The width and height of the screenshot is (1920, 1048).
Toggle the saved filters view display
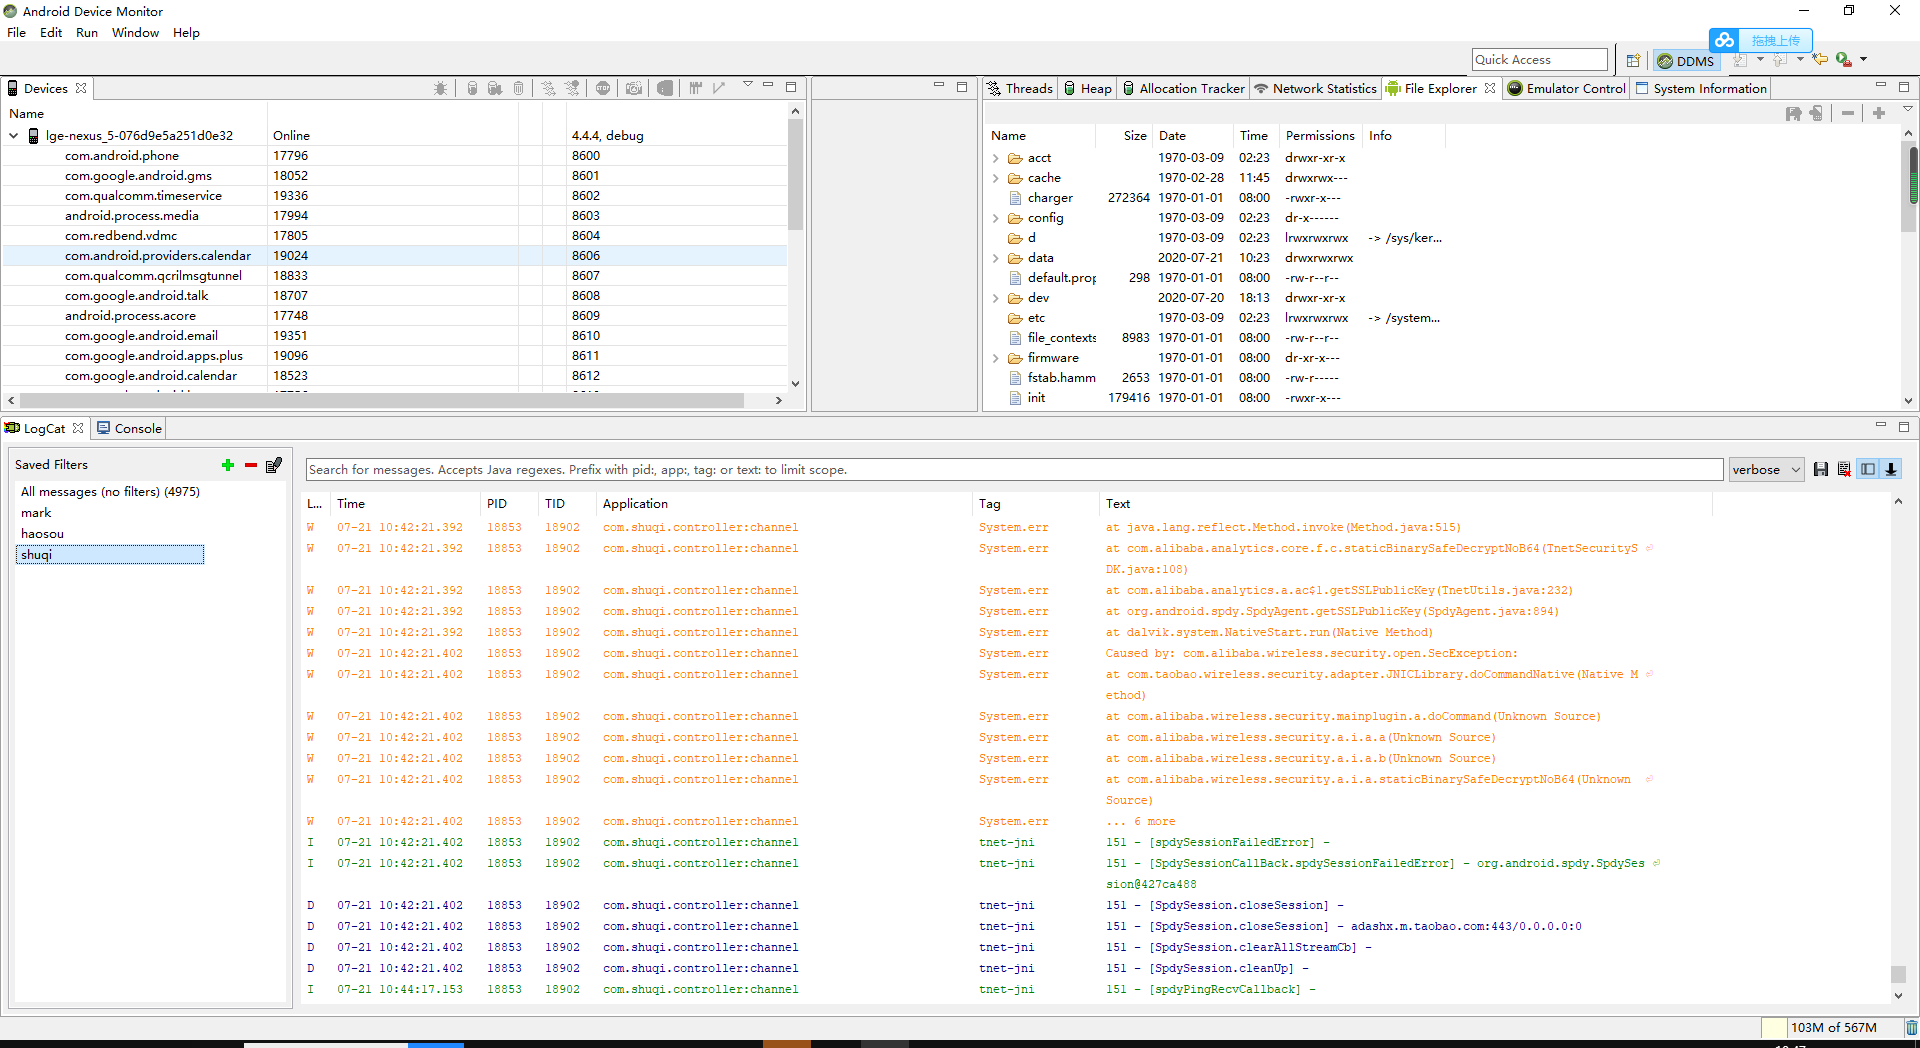pyautogui.click(x=1868, y=469)
